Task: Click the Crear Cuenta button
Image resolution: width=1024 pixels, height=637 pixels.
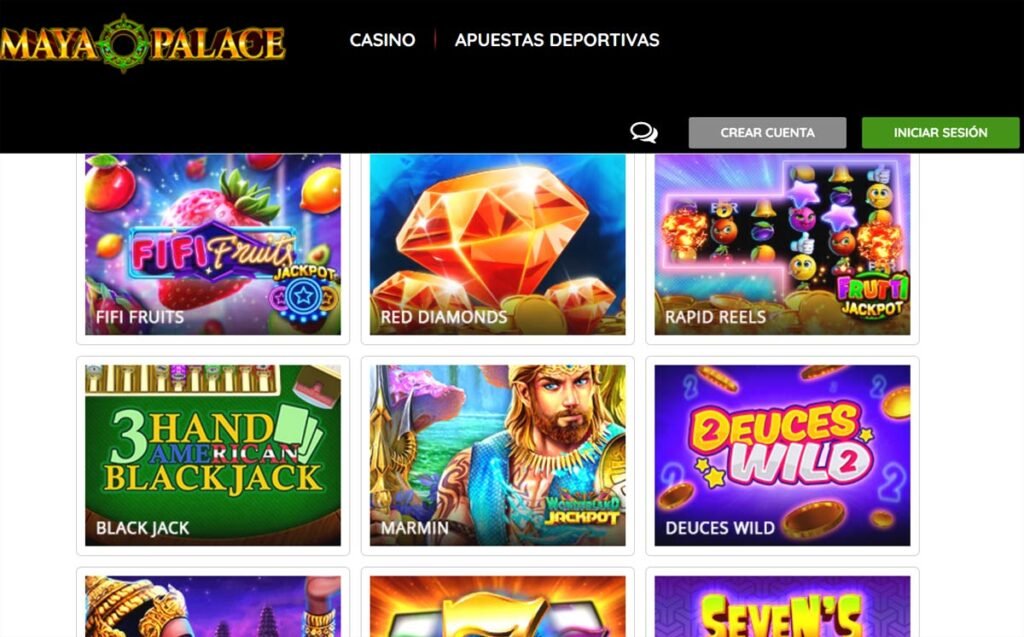Action: click(767, 133)
